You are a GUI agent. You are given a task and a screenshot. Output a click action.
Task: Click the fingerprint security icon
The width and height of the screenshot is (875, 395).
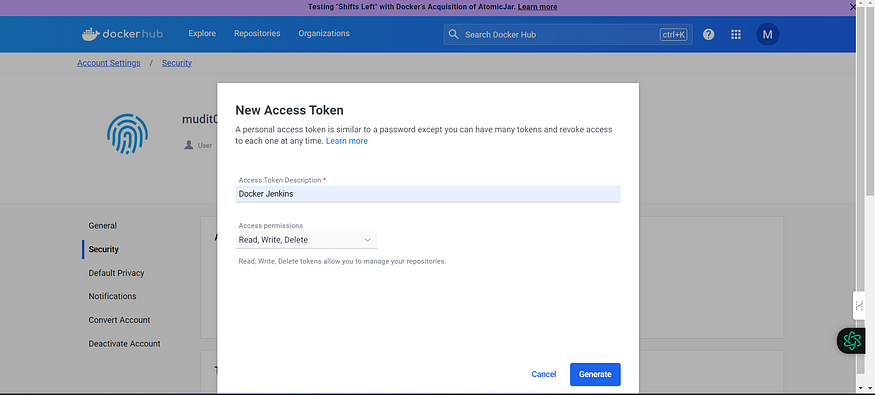127,134
